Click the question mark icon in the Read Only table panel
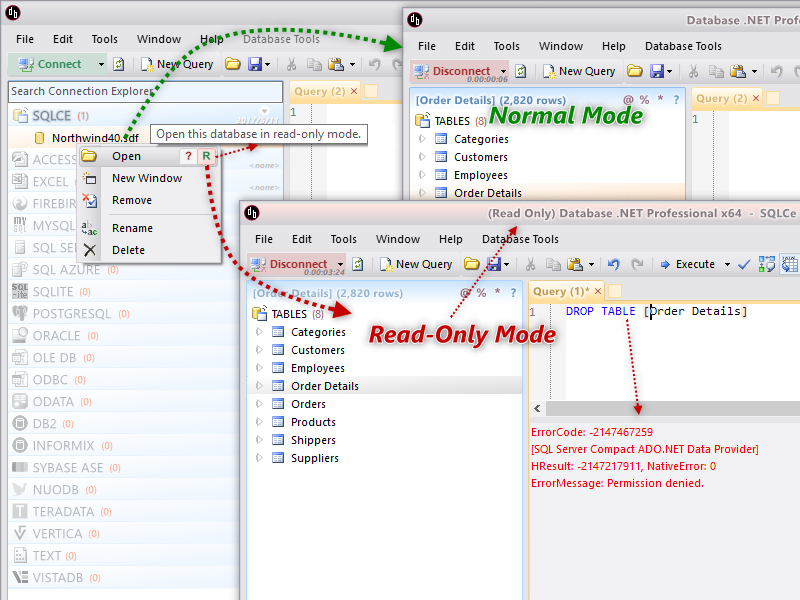800x600 pixels. (x=513, y=293)
